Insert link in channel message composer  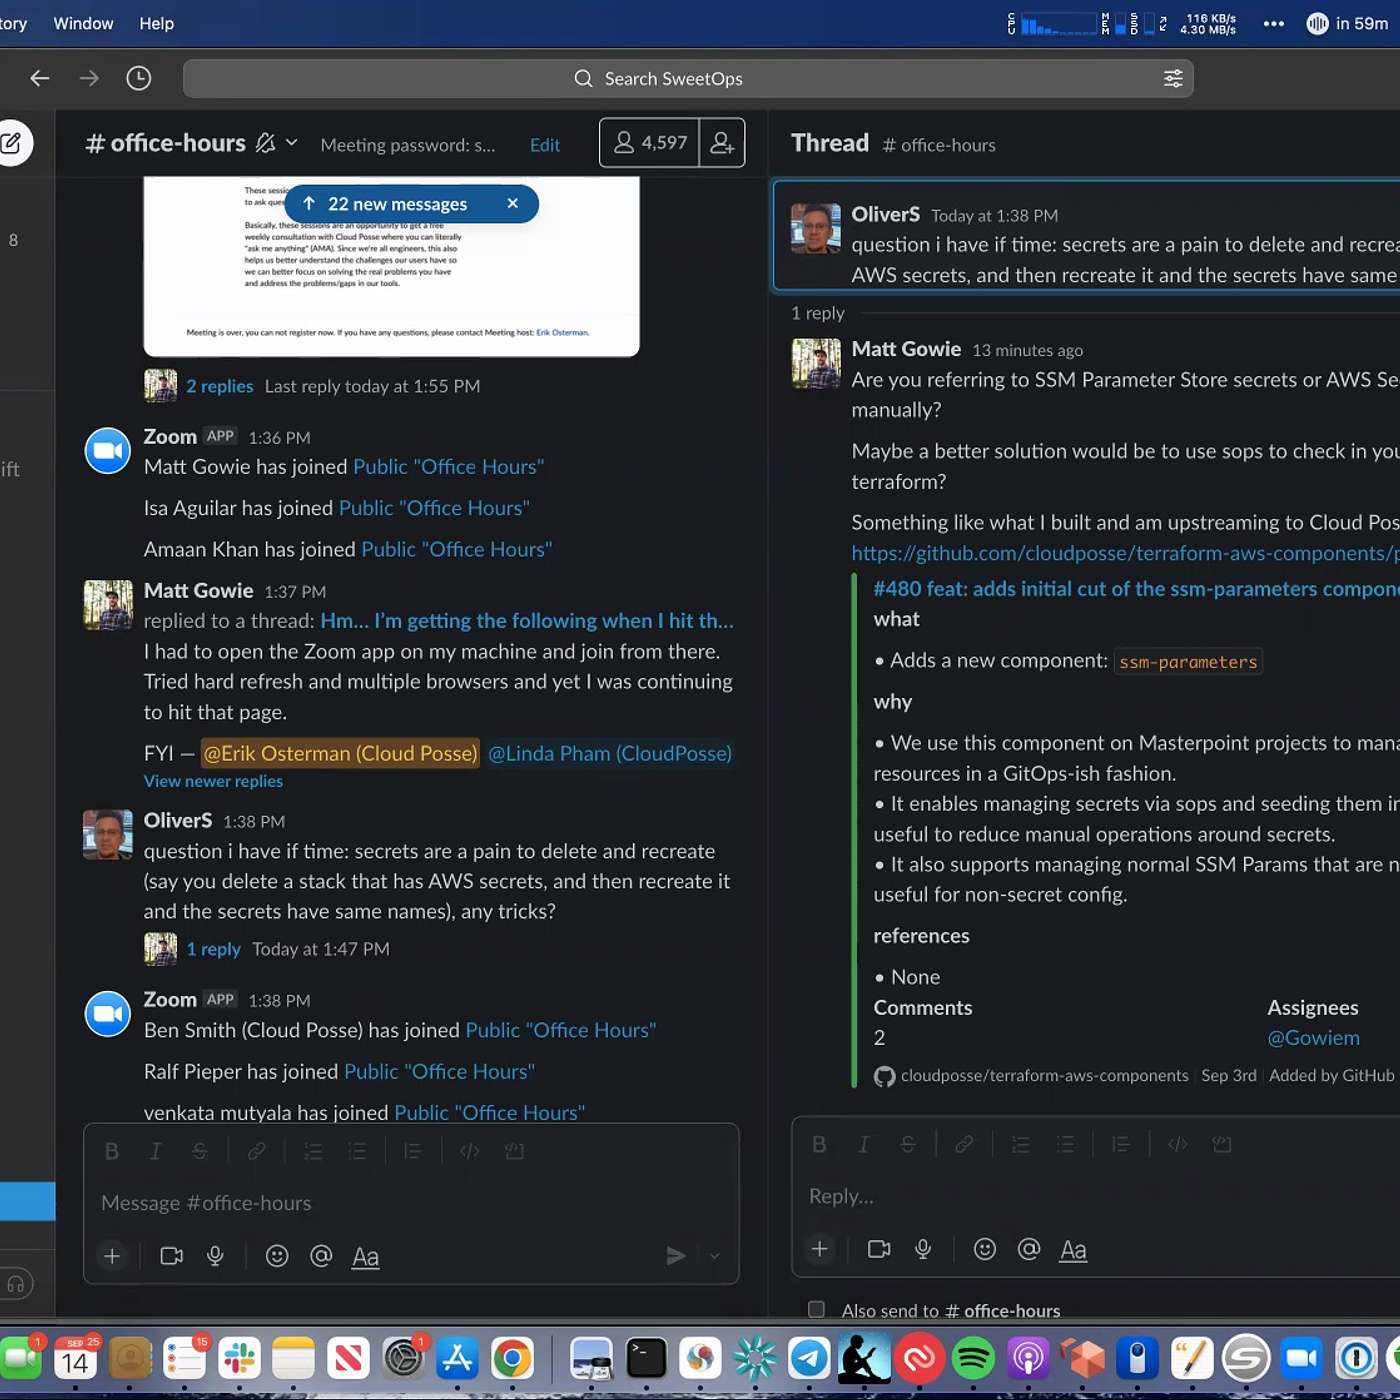point(256,1151)
